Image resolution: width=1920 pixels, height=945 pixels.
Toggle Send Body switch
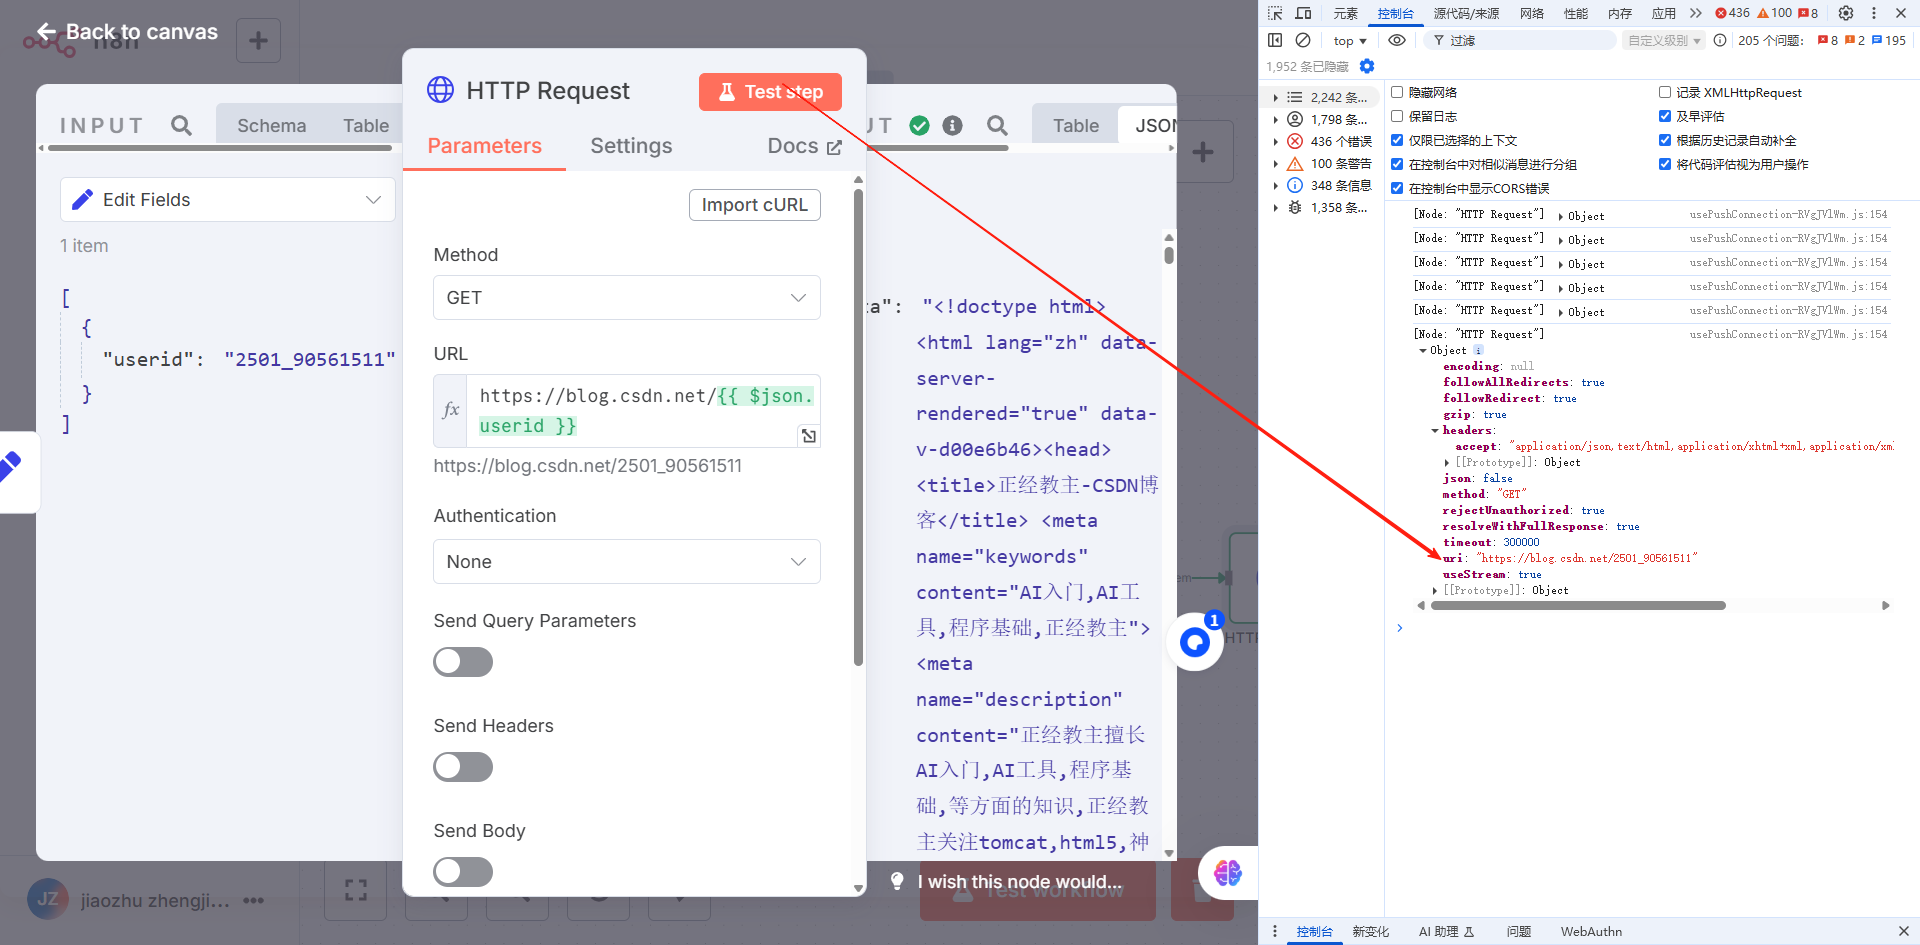click(x=463, y=872)
